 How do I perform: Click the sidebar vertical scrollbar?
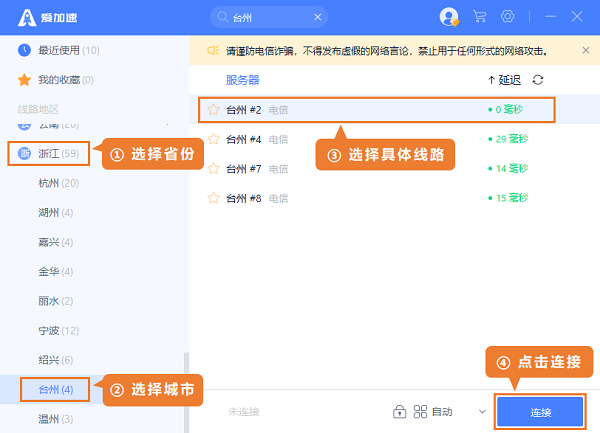pos(185,380)
